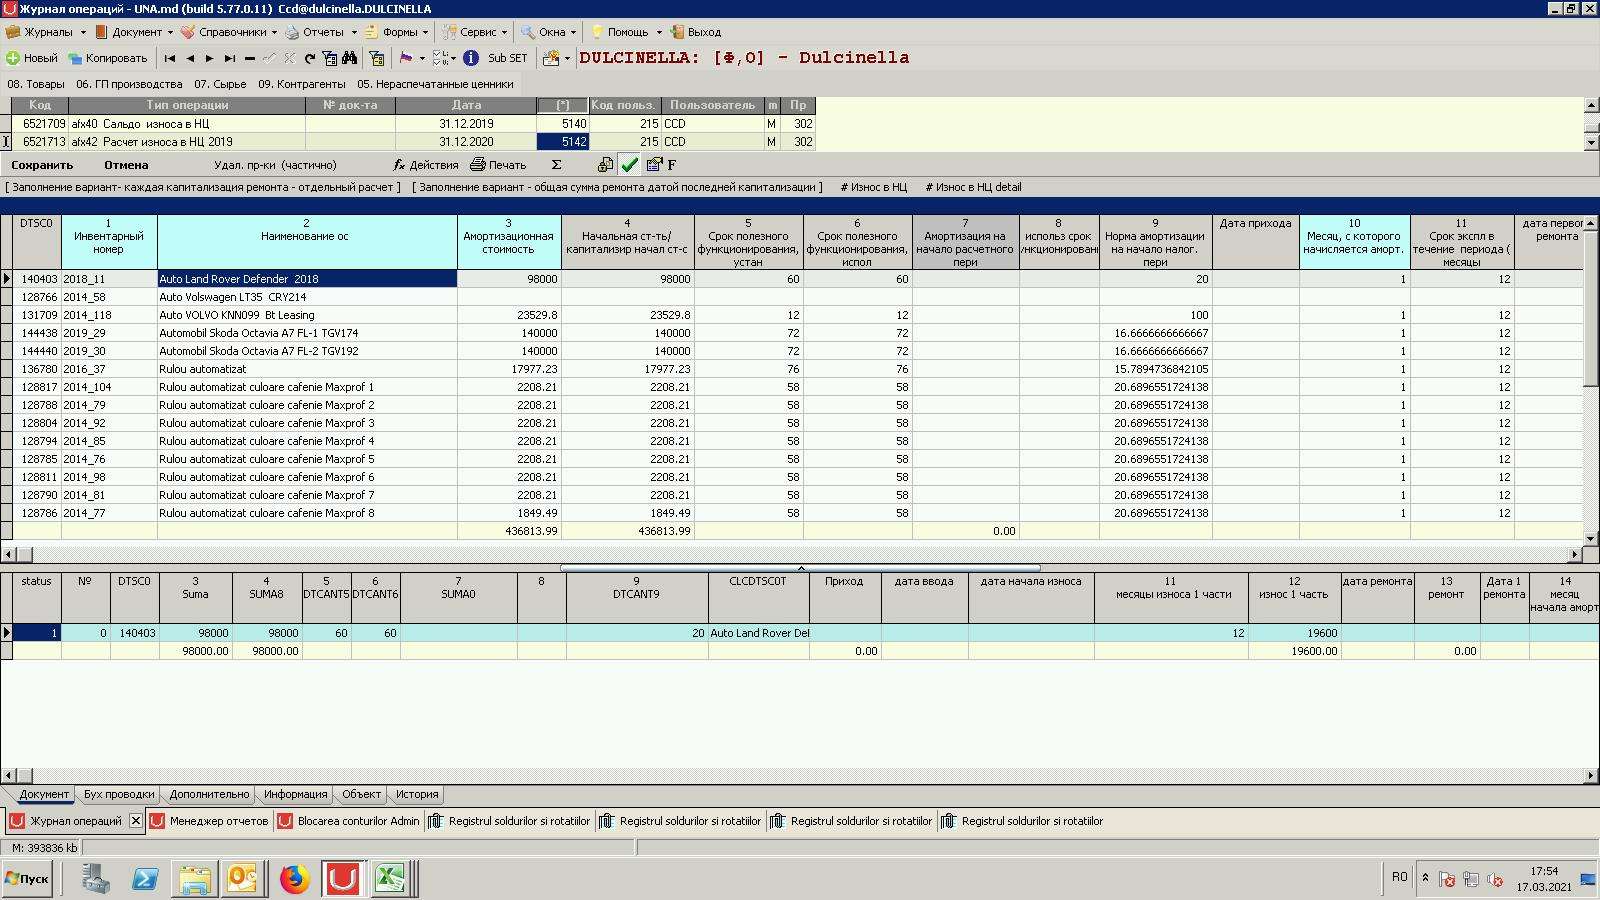
Task: Open Outlook from the taskbar
Action: 244,879
